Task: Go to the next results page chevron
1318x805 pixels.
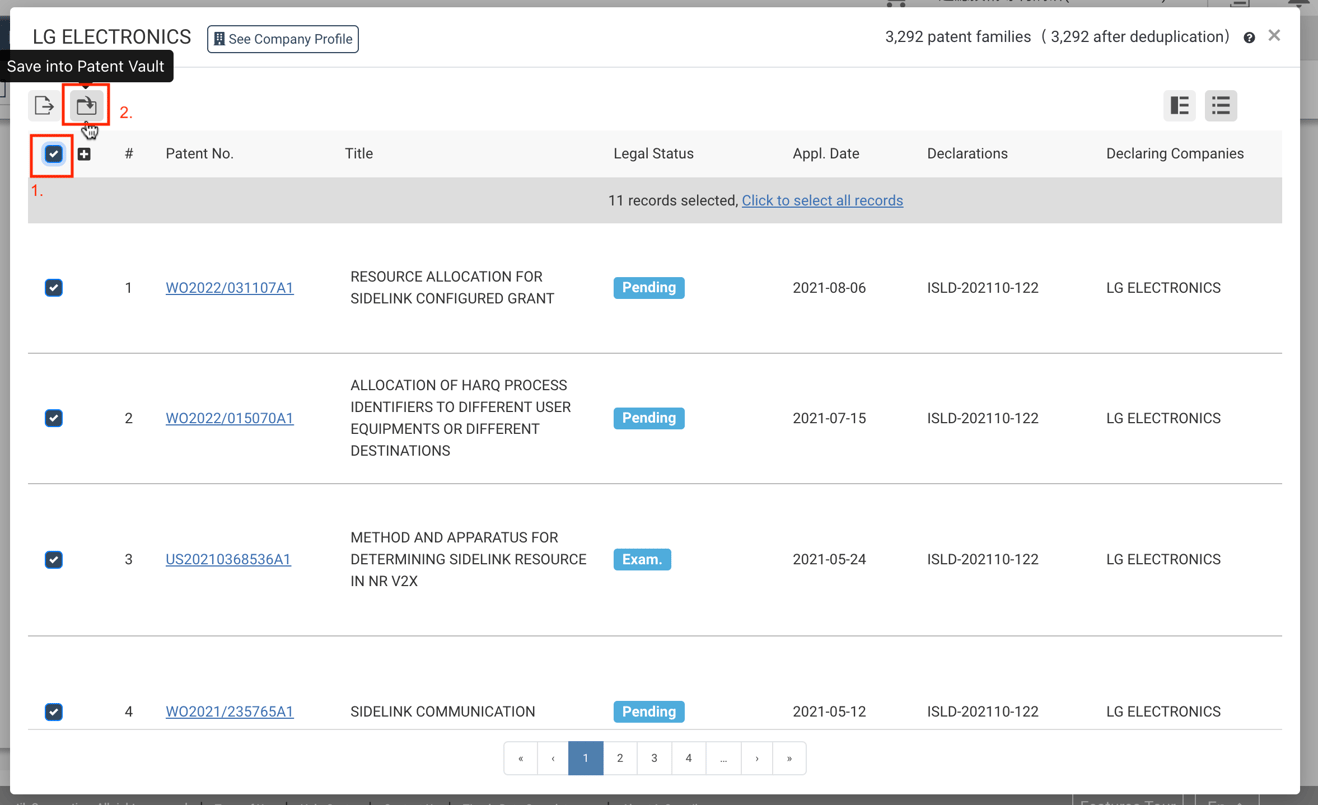Action: [756, 758]
